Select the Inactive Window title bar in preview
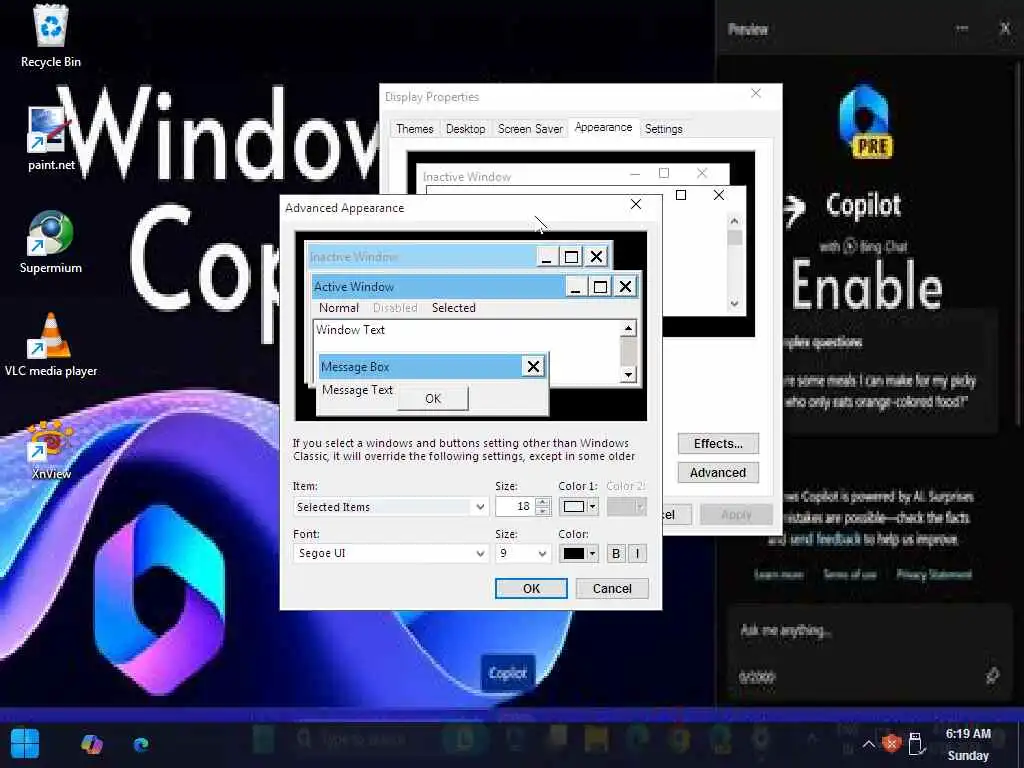 [421, 257]
